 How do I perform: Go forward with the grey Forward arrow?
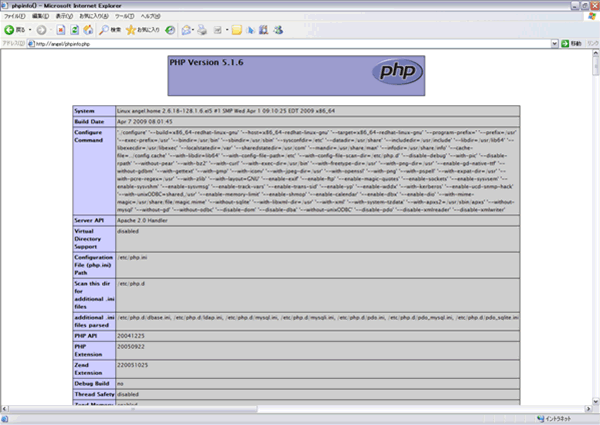coord(41,30)
